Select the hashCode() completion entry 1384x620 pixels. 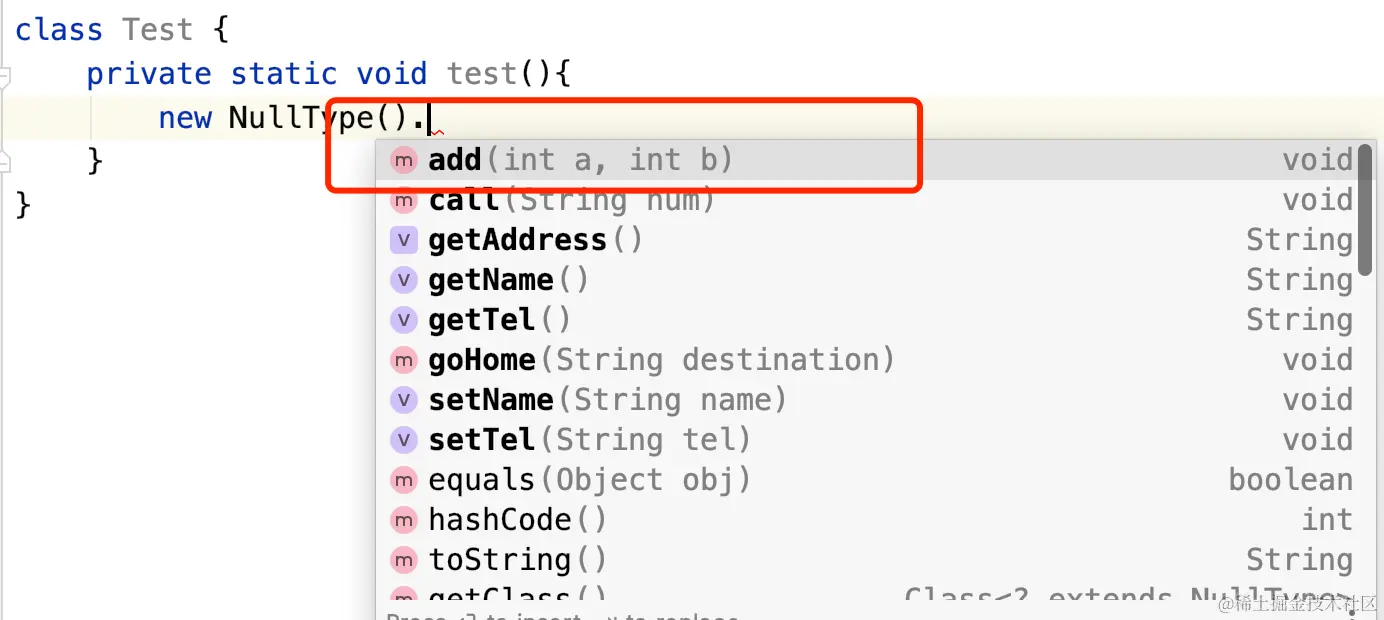(867, 520)
